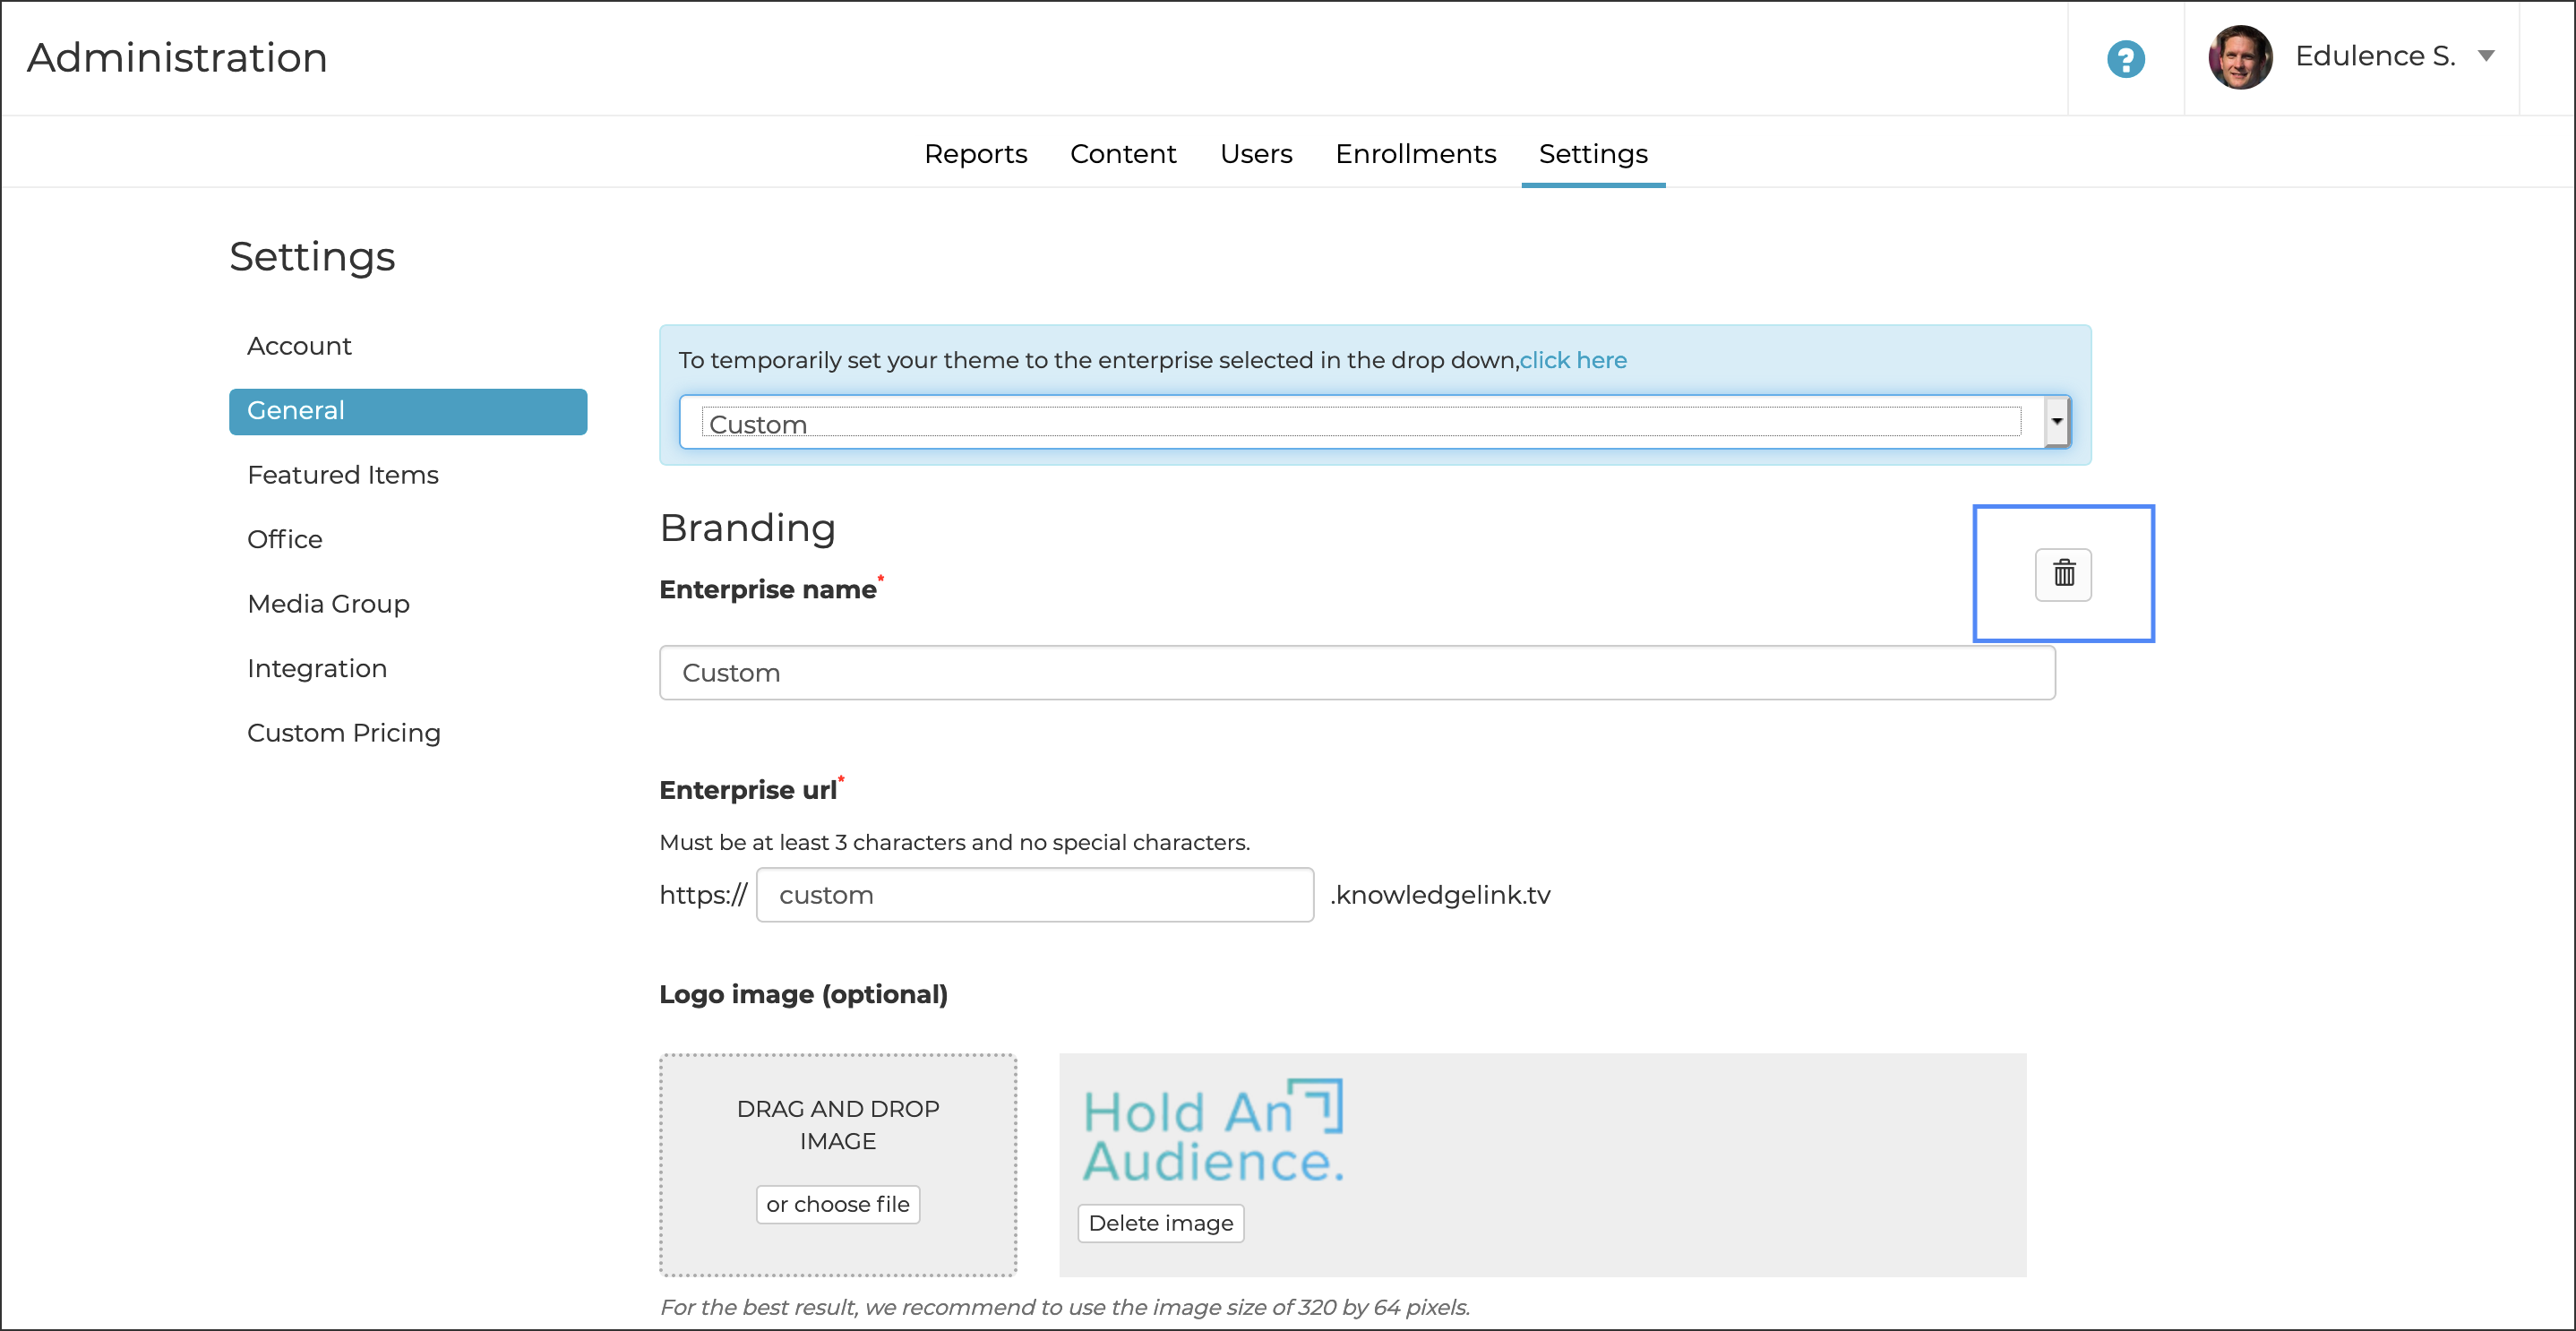Click the drag and drop image area
2576x1331 pixels.
[x=837, y=1165]
